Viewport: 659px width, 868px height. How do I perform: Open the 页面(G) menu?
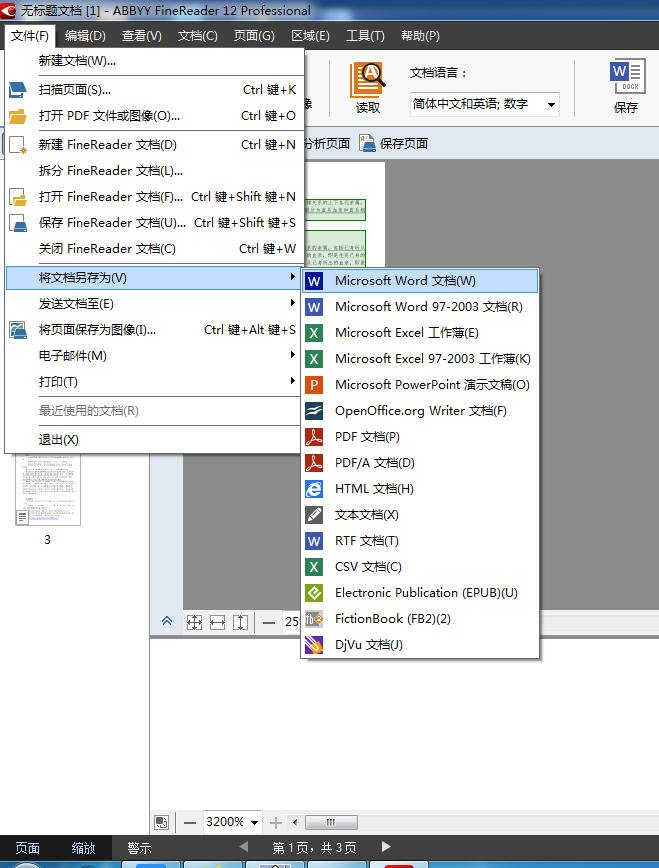click(254, 36)
